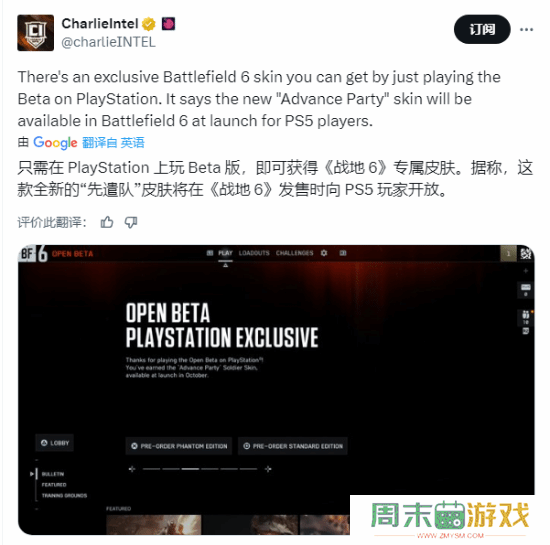Open the three-dot more options menu
The image size is (550, 545).
point(526,29)
